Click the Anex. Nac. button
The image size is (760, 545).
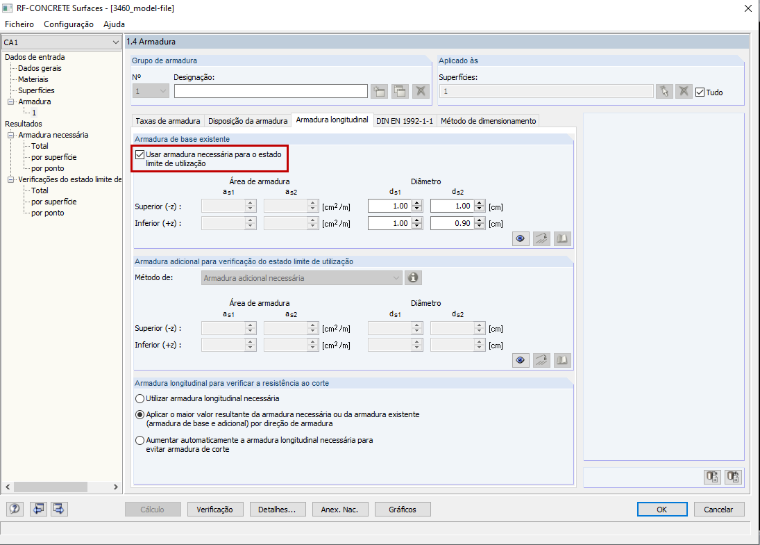(x=340, y=510)
